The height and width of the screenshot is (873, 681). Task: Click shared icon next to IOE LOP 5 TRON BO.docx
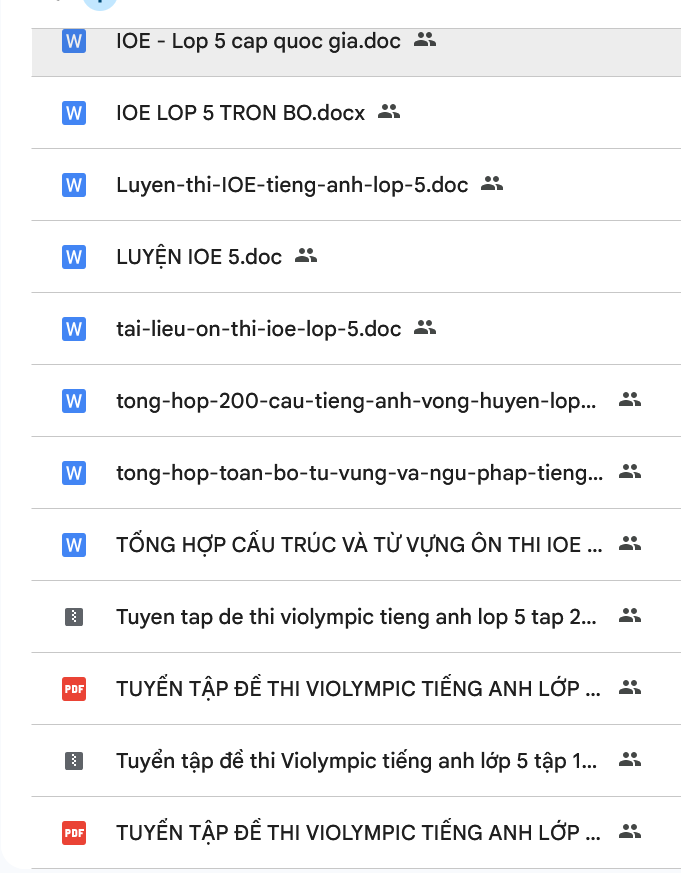click(389, 112)
